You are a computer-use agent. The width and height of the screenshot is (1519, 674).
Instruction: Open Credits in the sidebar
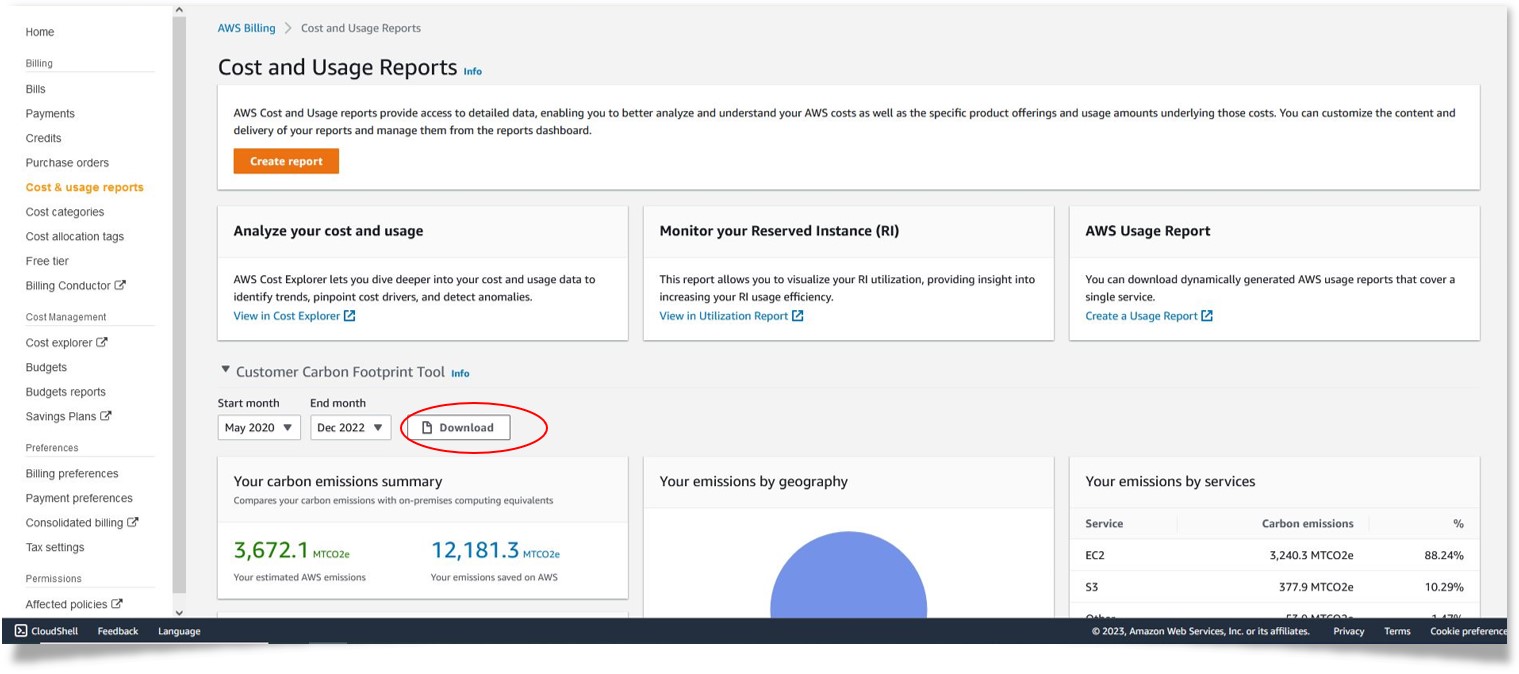pos(44,138)
